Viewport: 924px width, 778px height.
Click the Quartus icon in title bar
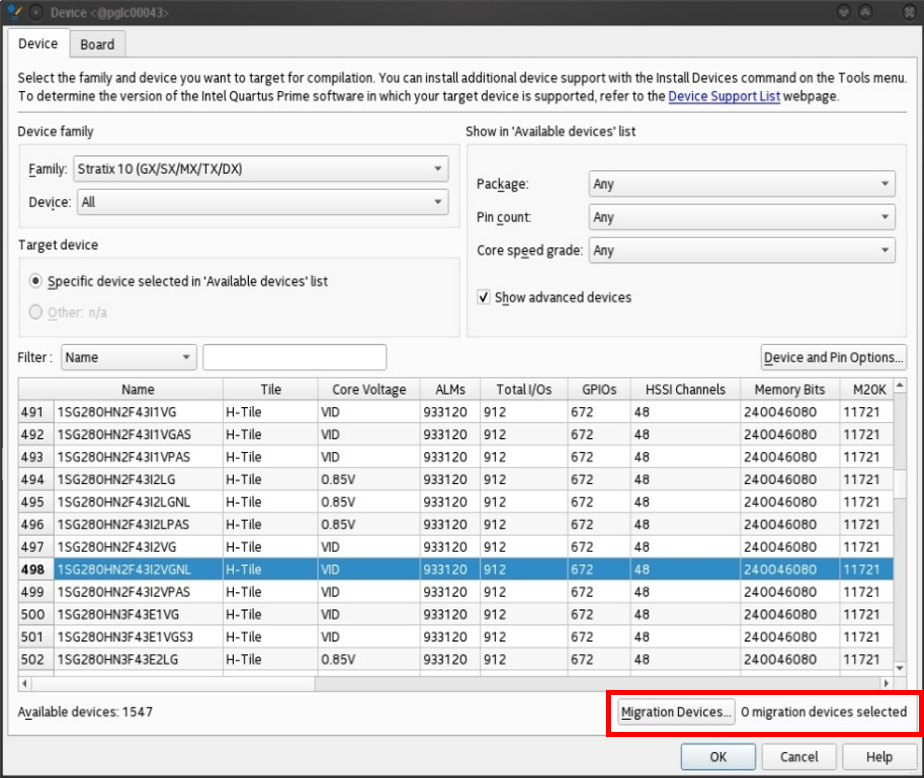(13, 12)
